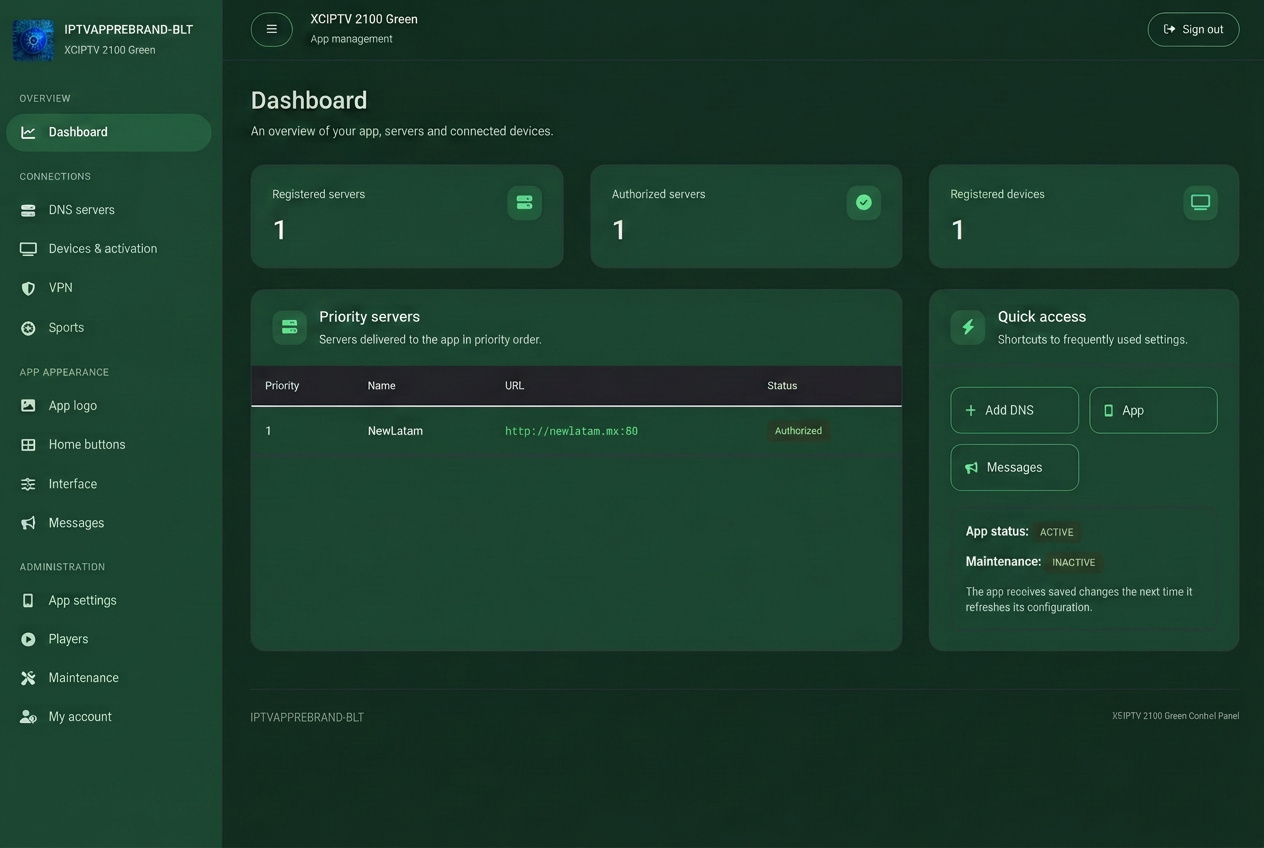Click the Status column header
Image resolution: width=1264 pixels, height=848 pixels.
pos(782,386)
